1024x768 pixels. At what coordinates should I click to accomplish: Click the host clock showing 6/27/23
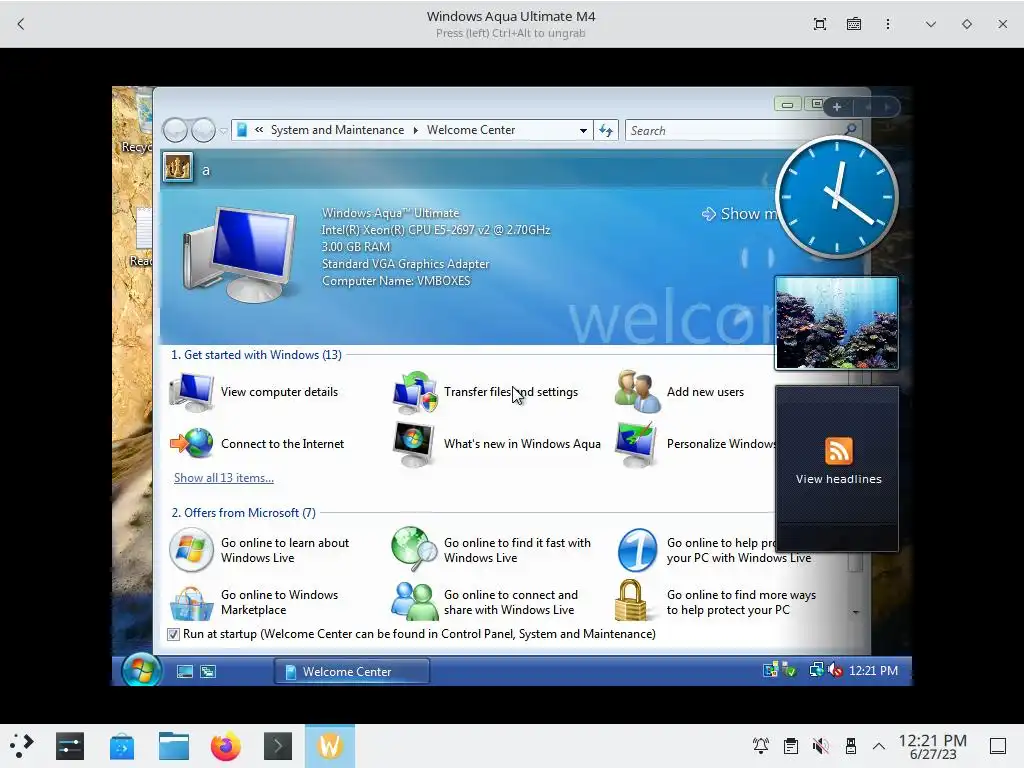click(933, 746)
